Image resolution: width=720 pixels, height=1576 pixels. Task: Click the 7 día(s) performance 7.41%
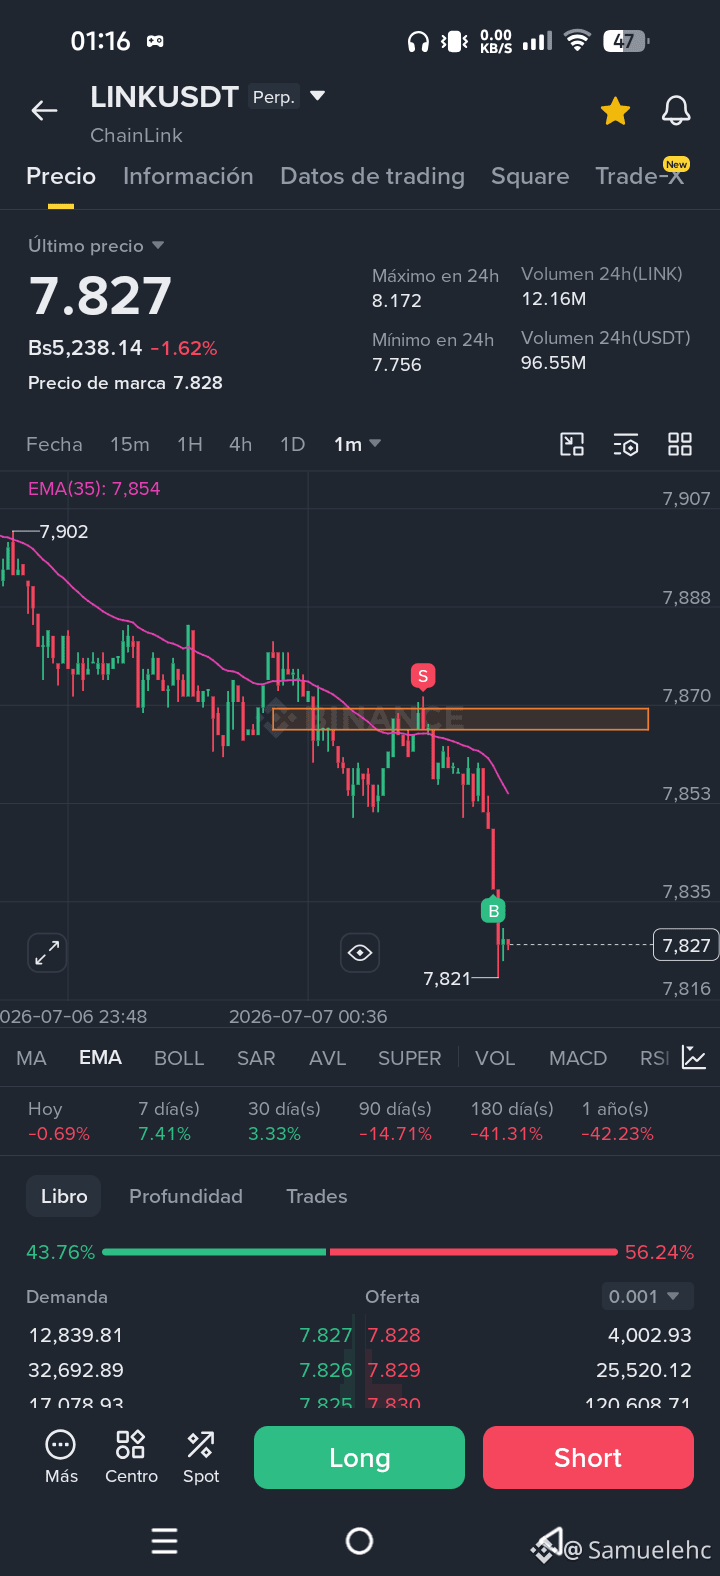coord(164,1134)
